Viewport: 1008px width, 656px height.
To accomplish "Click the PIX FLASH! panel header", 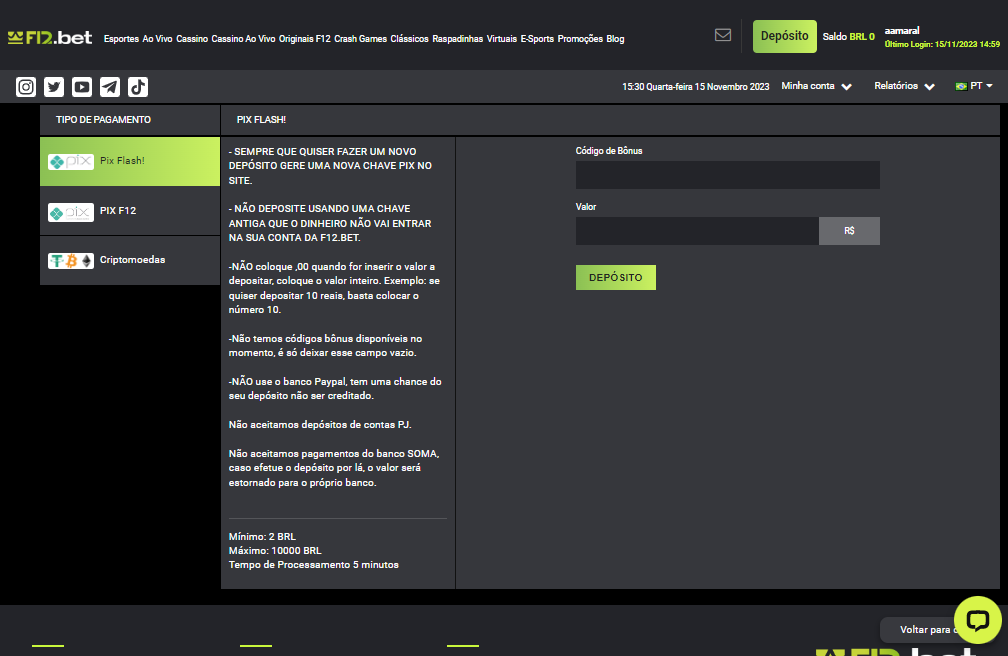I will point(261,120).
